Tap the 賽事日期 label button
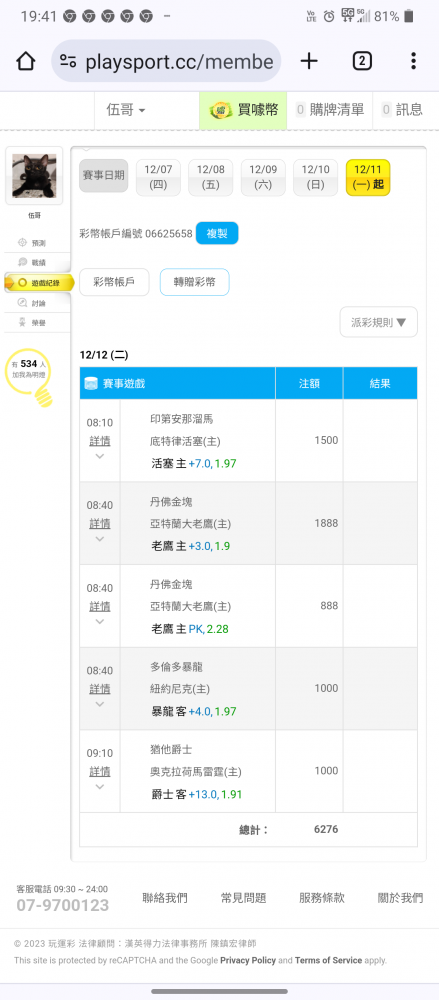 pyautogui.click(x=103, y=176)
